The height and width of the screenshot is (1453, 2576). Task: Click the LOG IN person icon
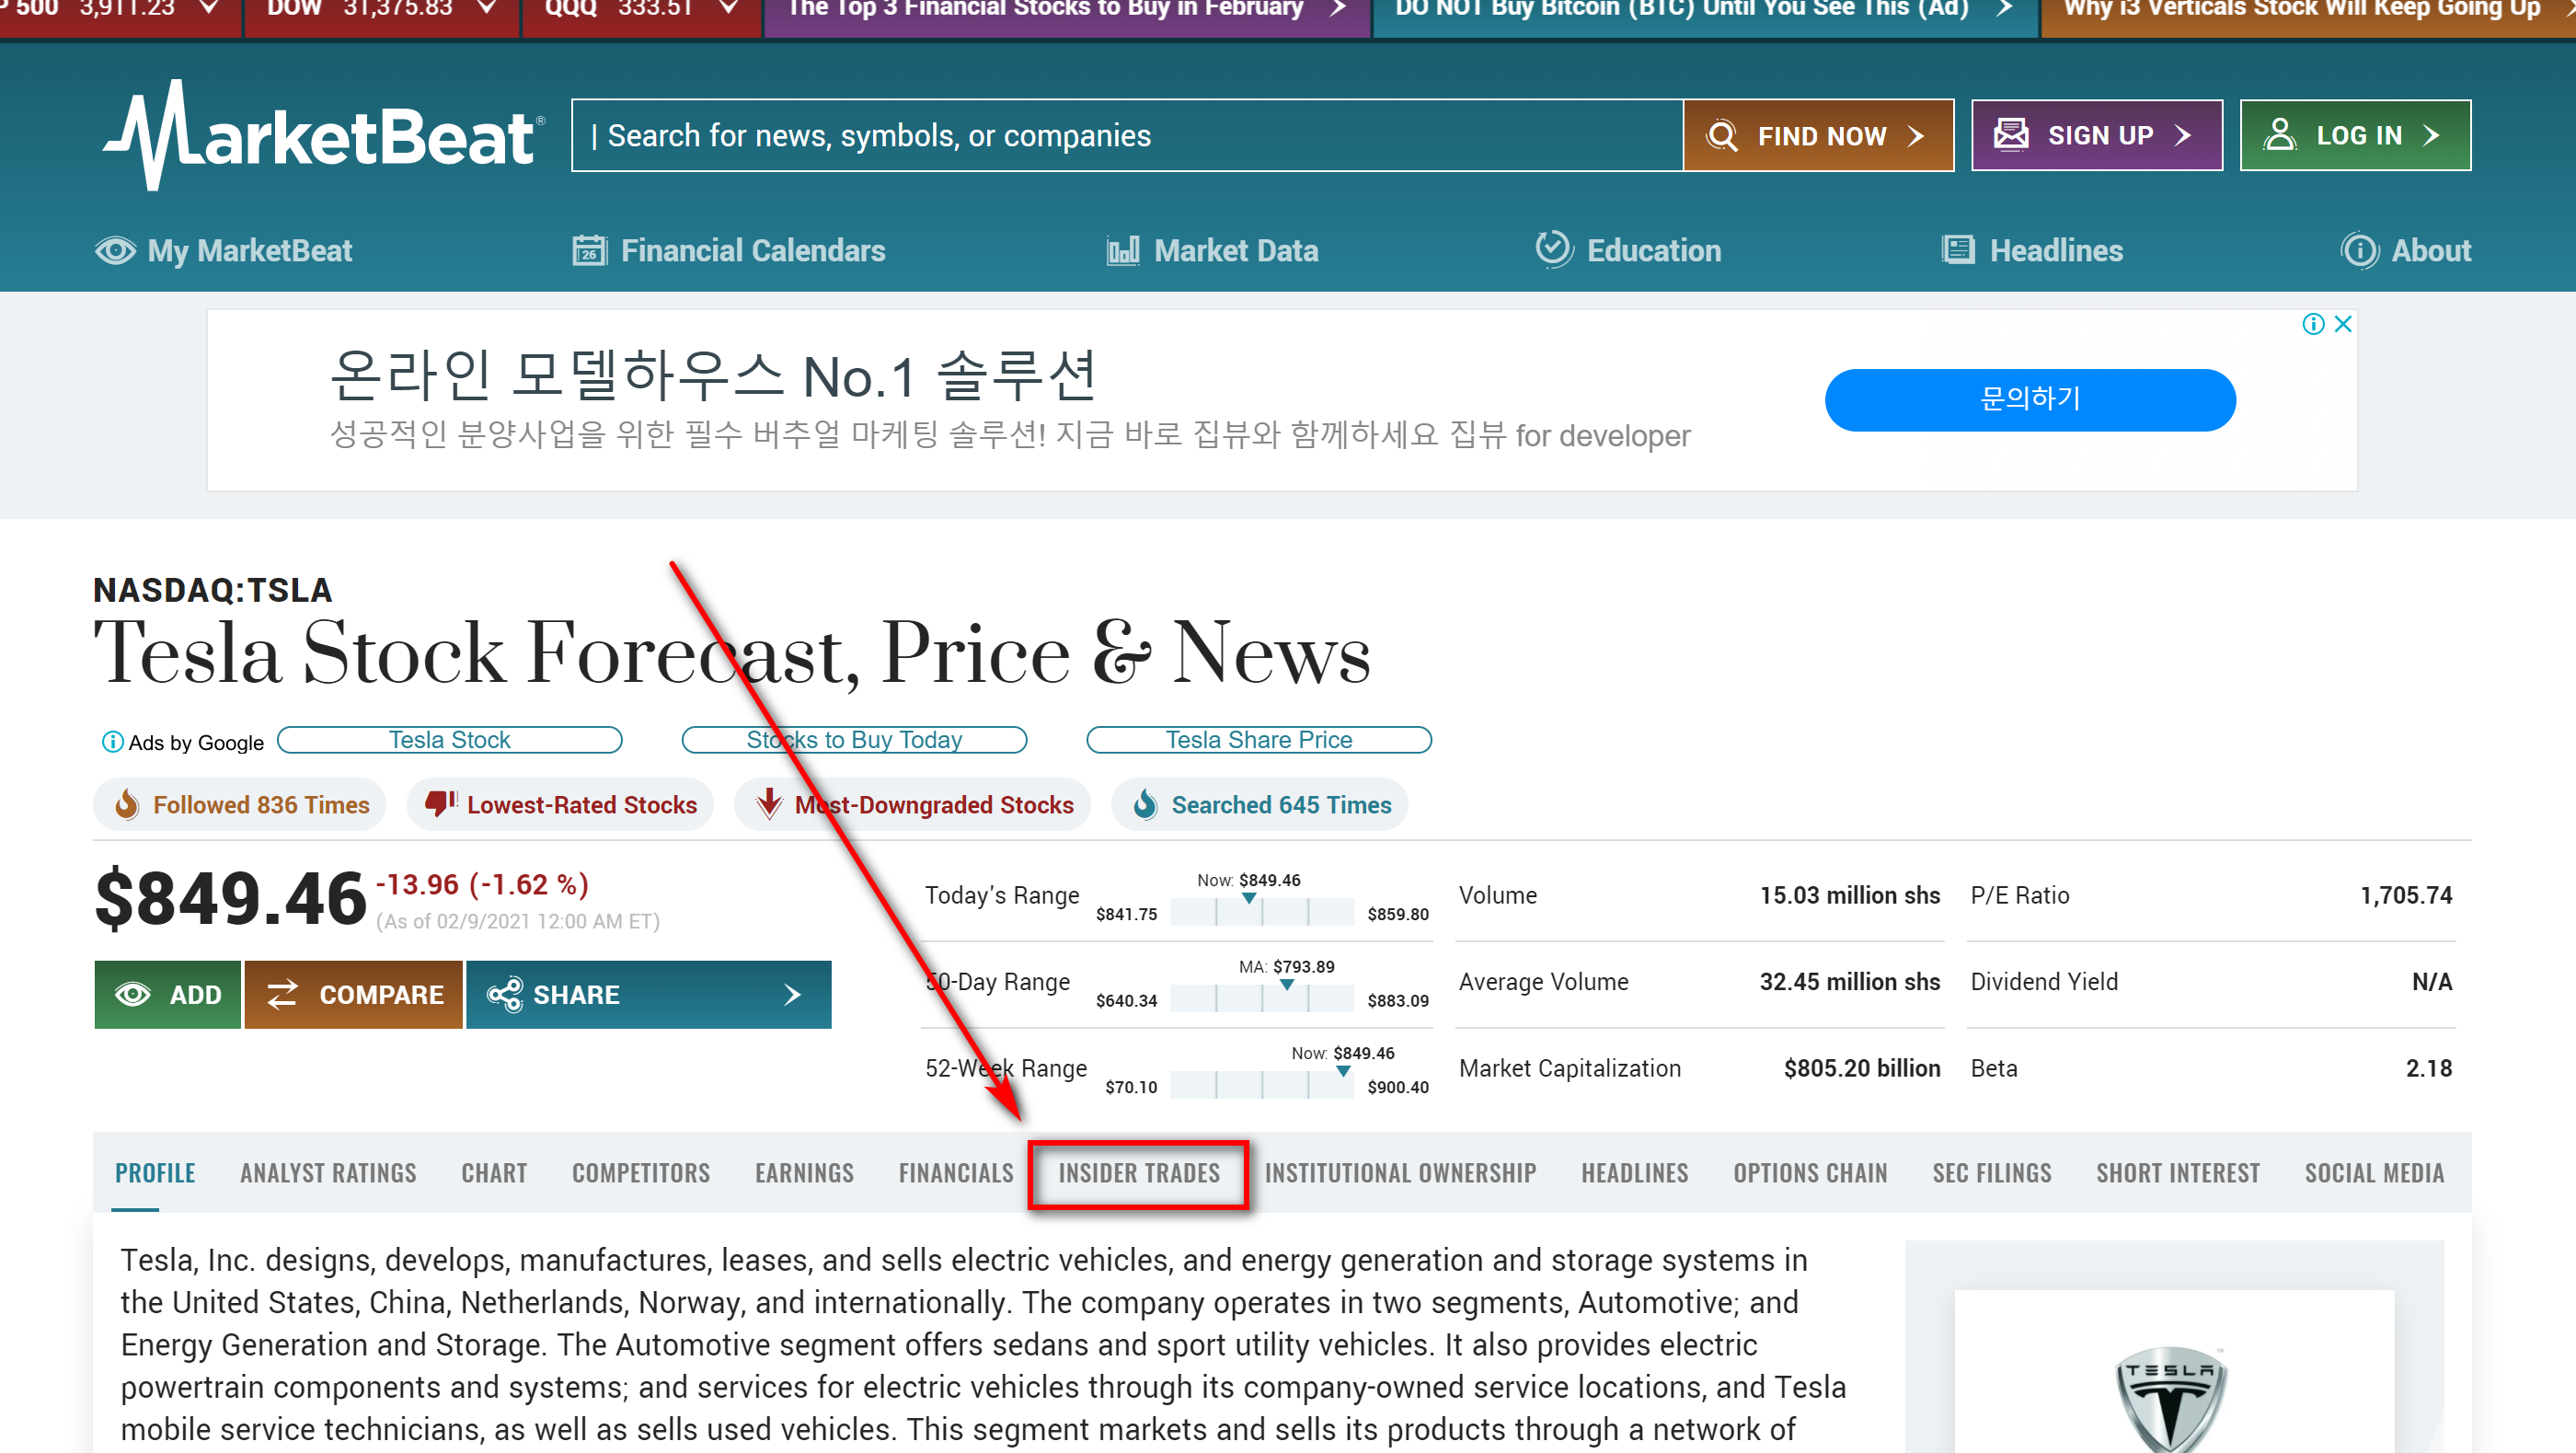[x=2280, y=135]
